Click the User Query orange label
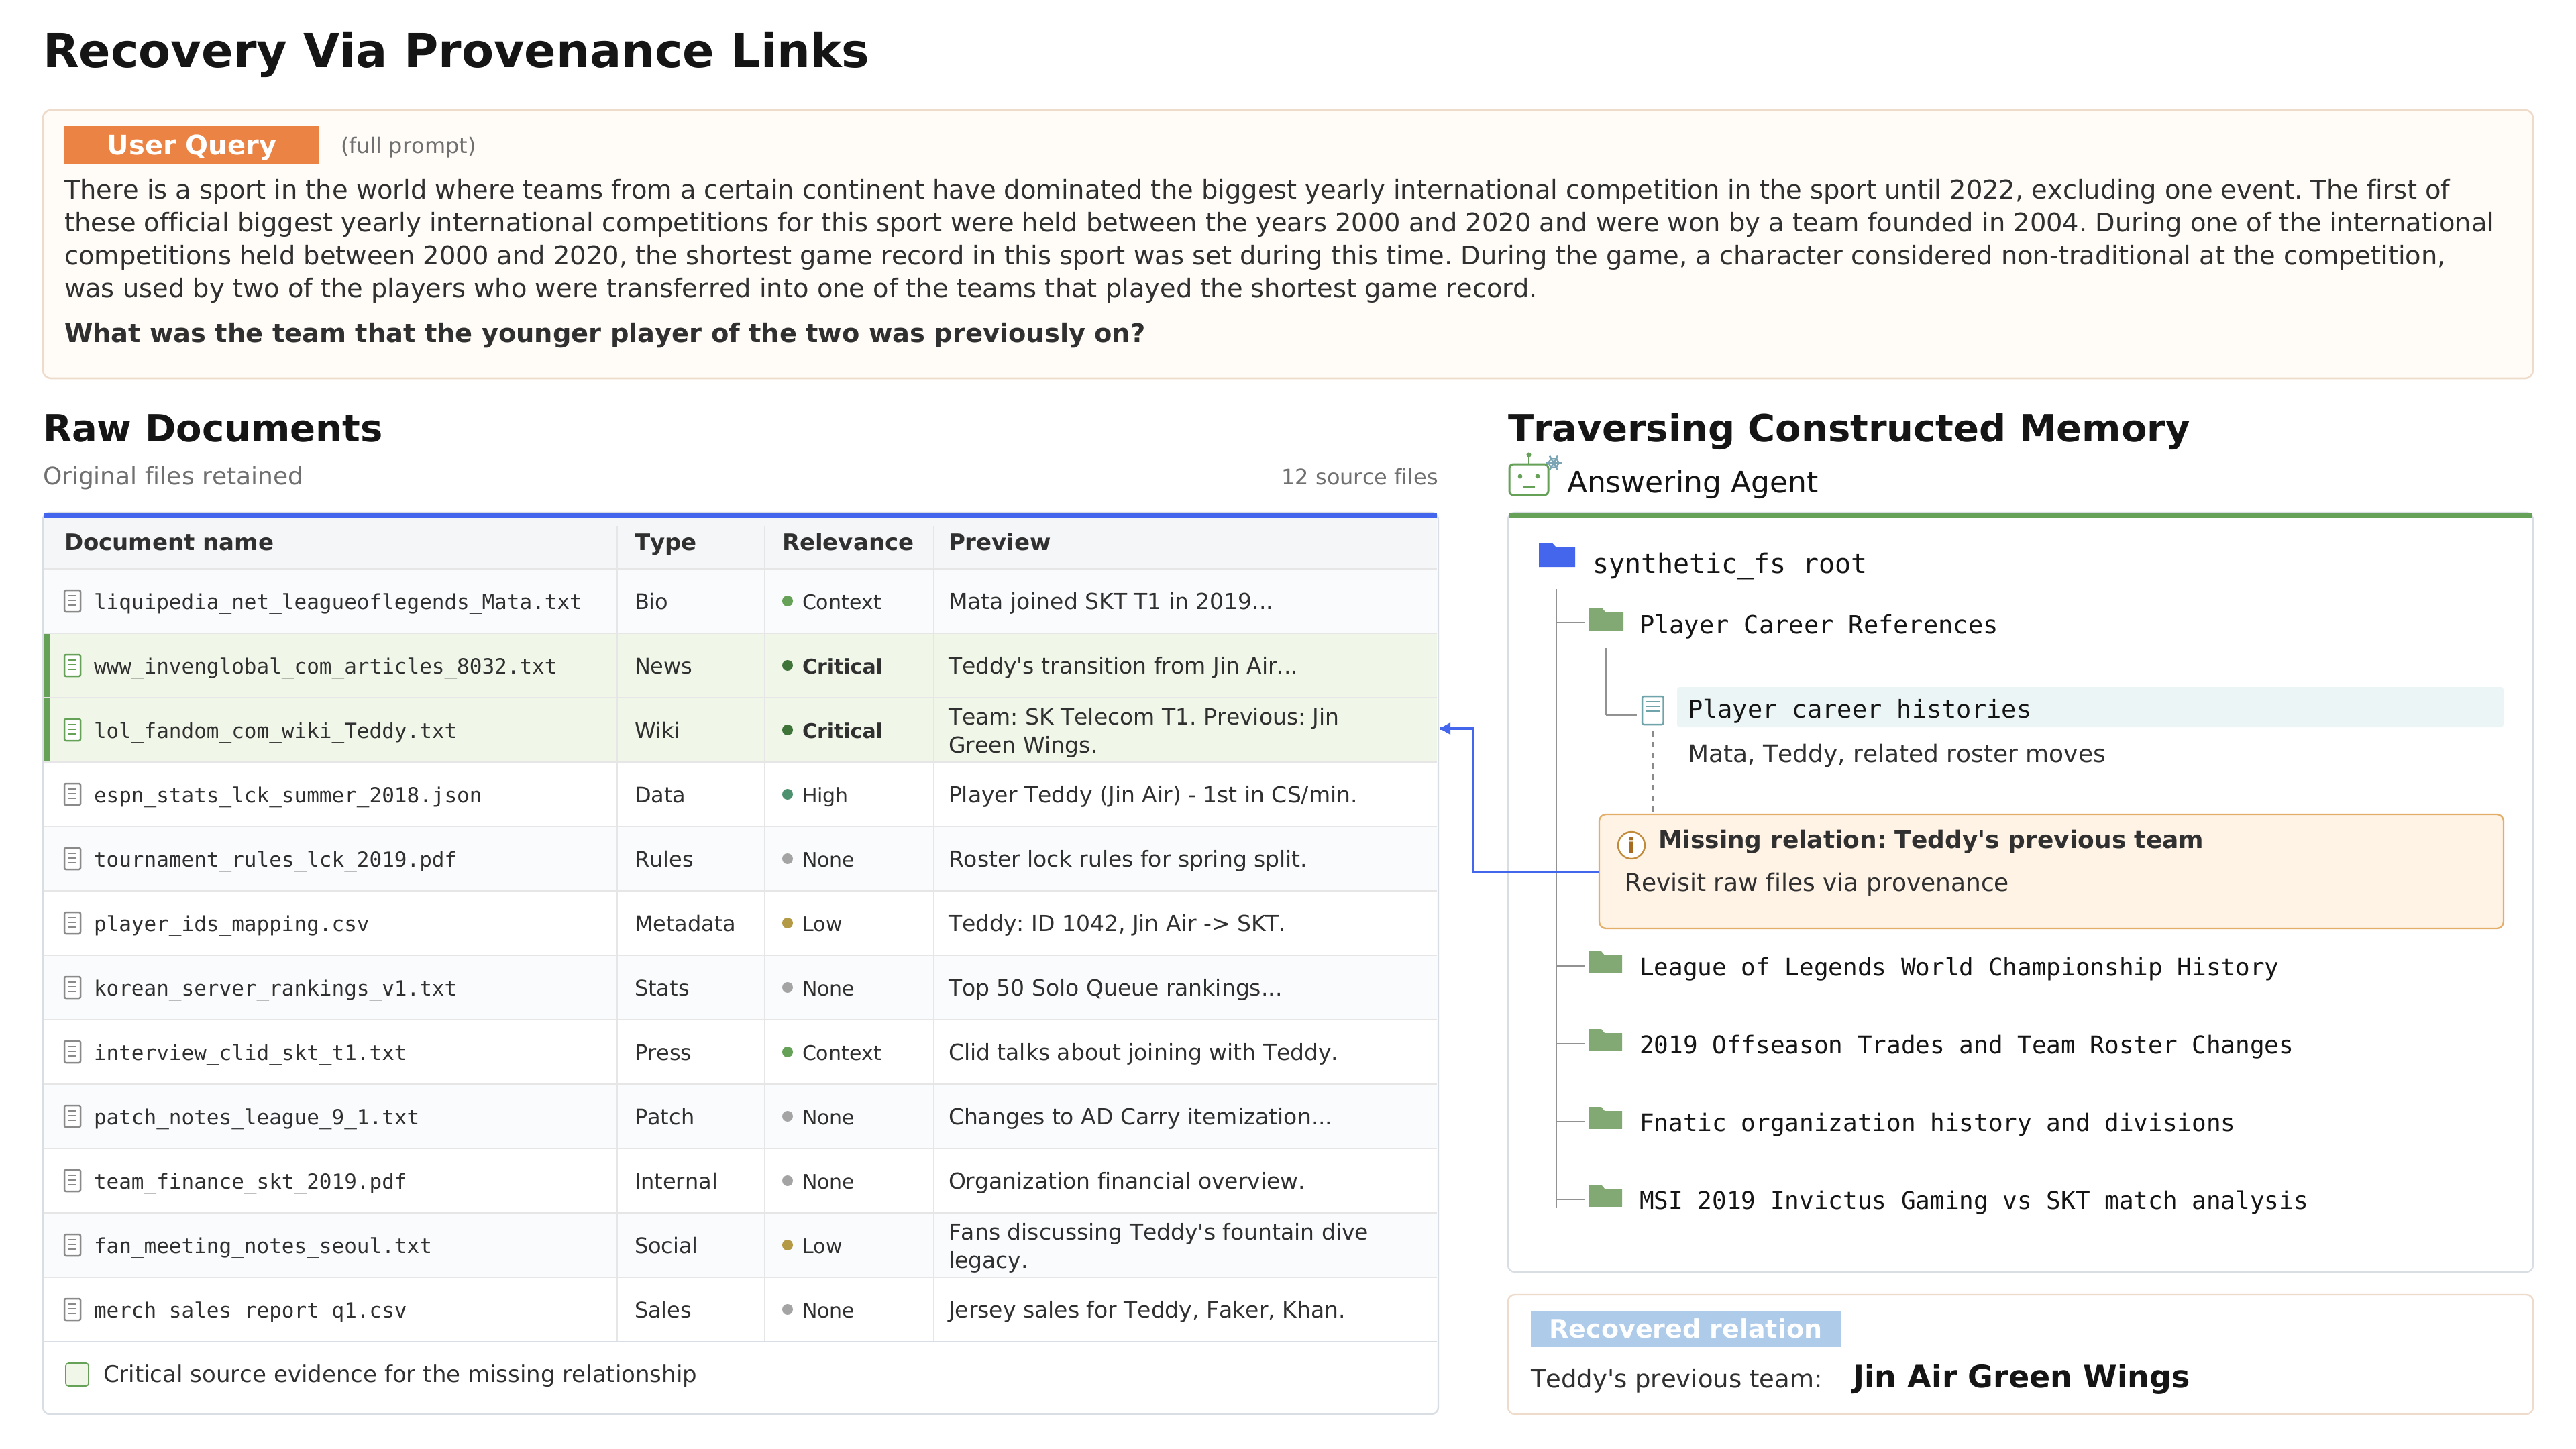 [191, 145]
